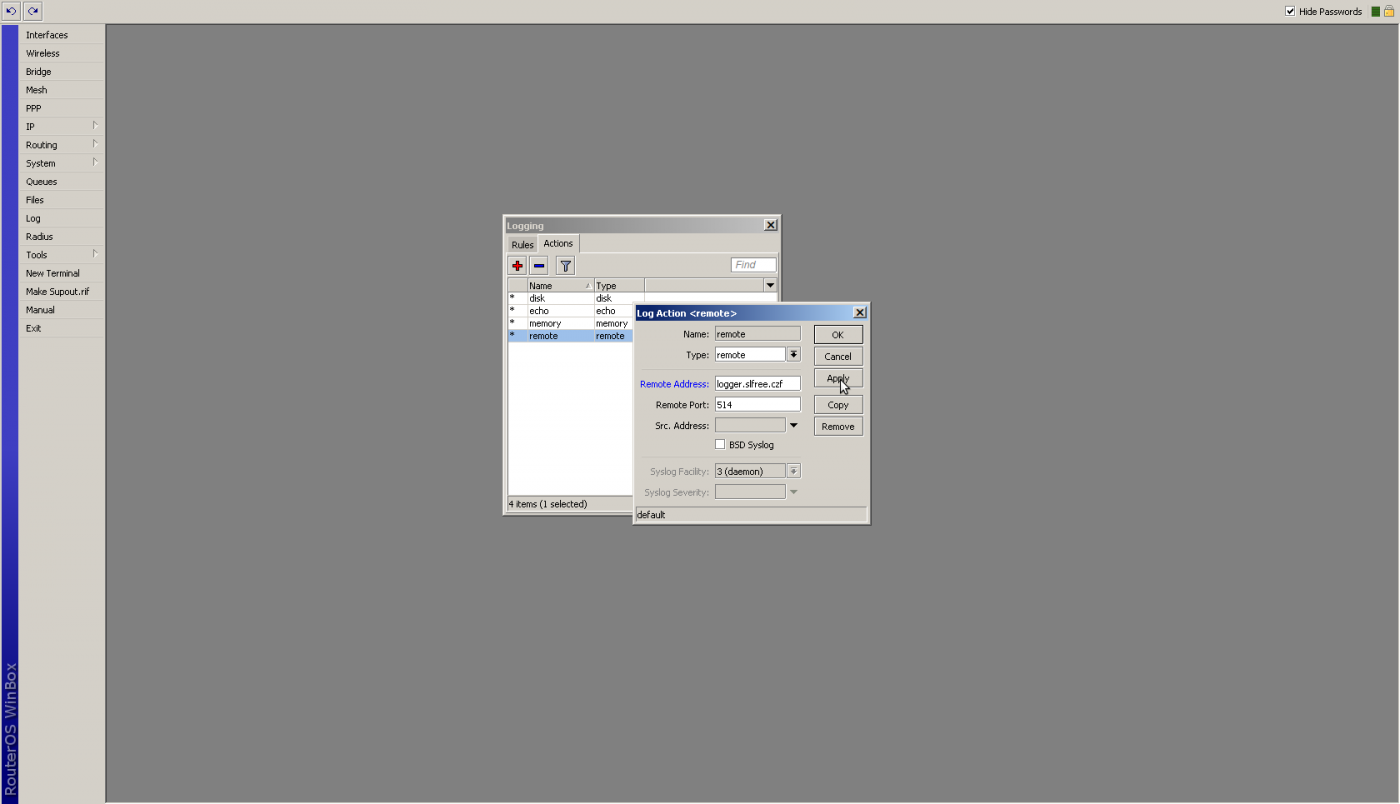Click the Copy button
This screenshot has width=1400, height=804.
click(838, 405)
